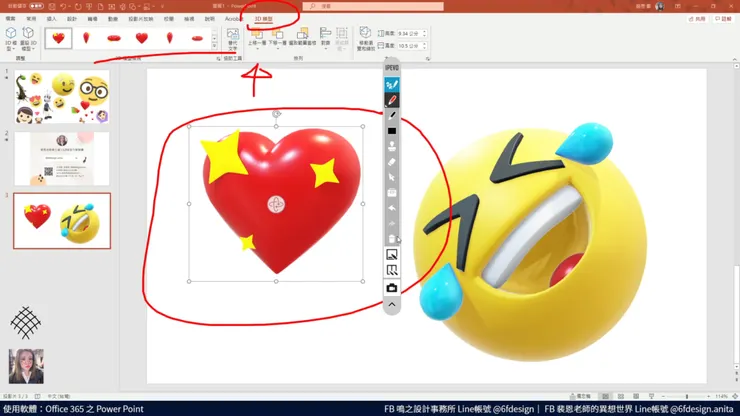Increase height with the stepper up arrow
This screenshot has height=416, width=740.
point(424,32)
